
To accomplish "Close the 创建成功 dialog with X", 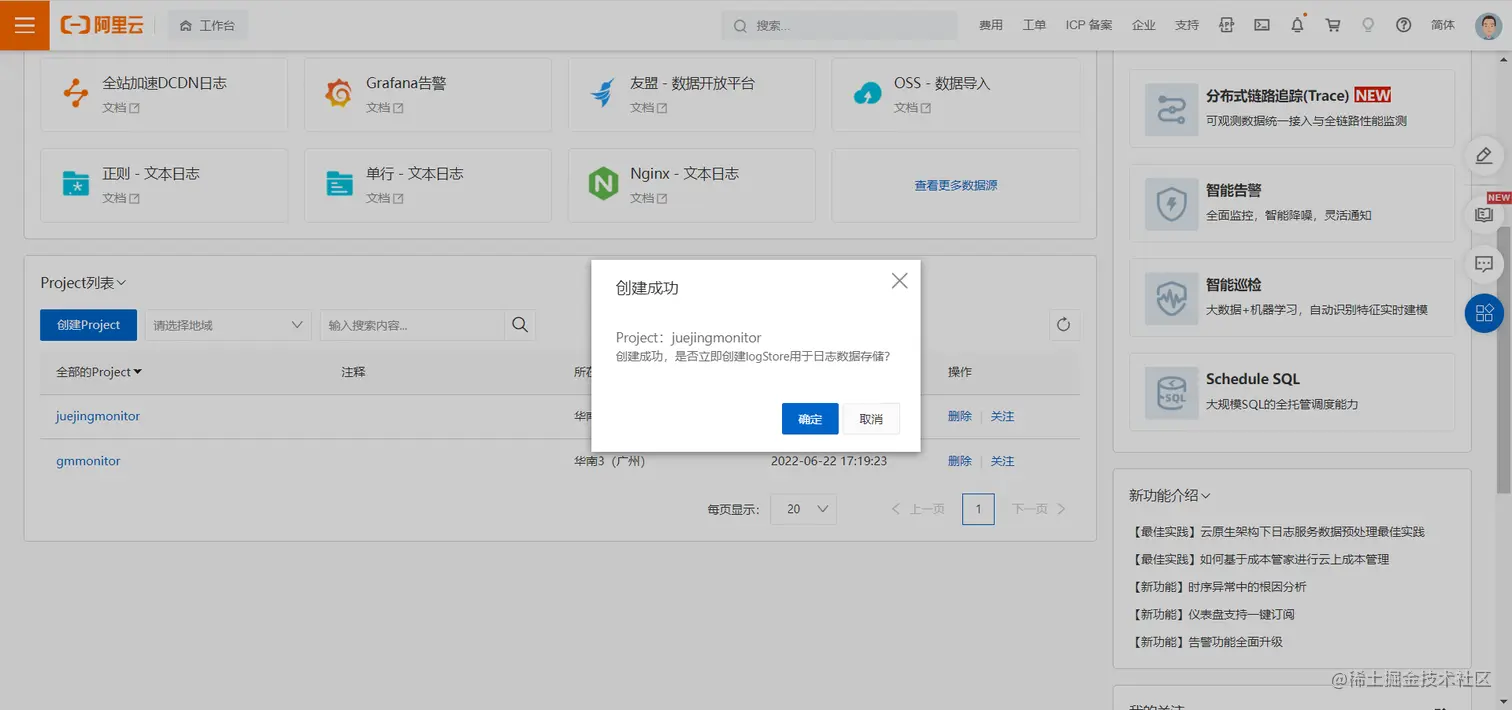I will click(899, 281).
